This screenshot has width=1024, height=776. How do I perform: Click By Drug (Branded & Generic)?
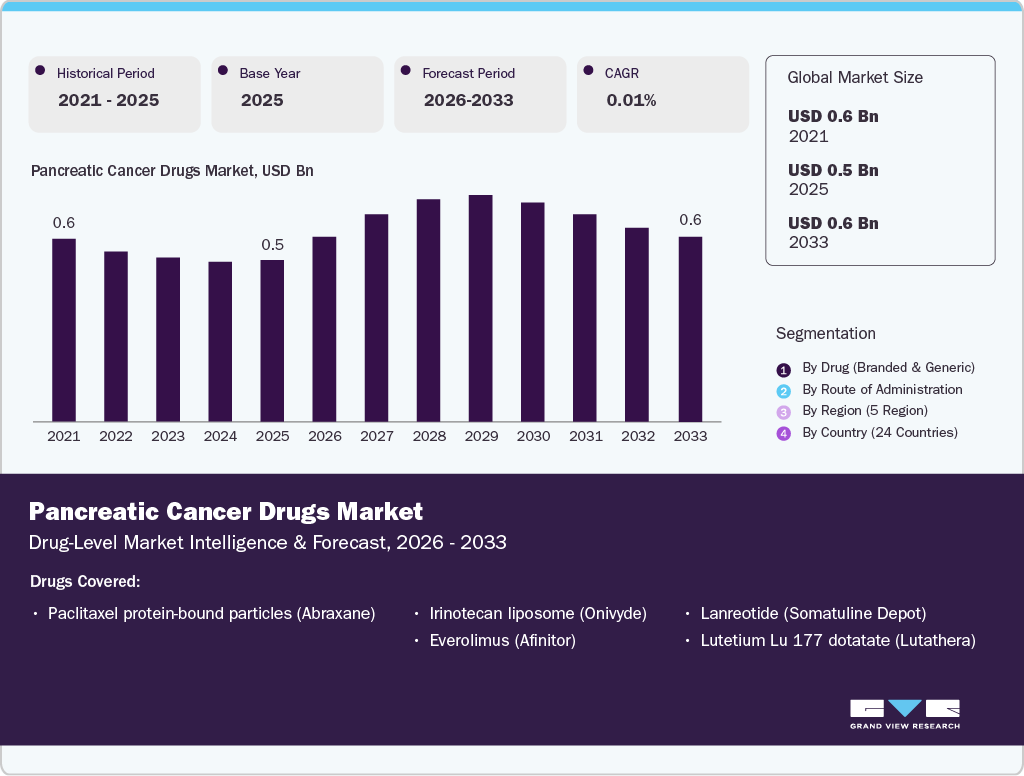point(888,368)
